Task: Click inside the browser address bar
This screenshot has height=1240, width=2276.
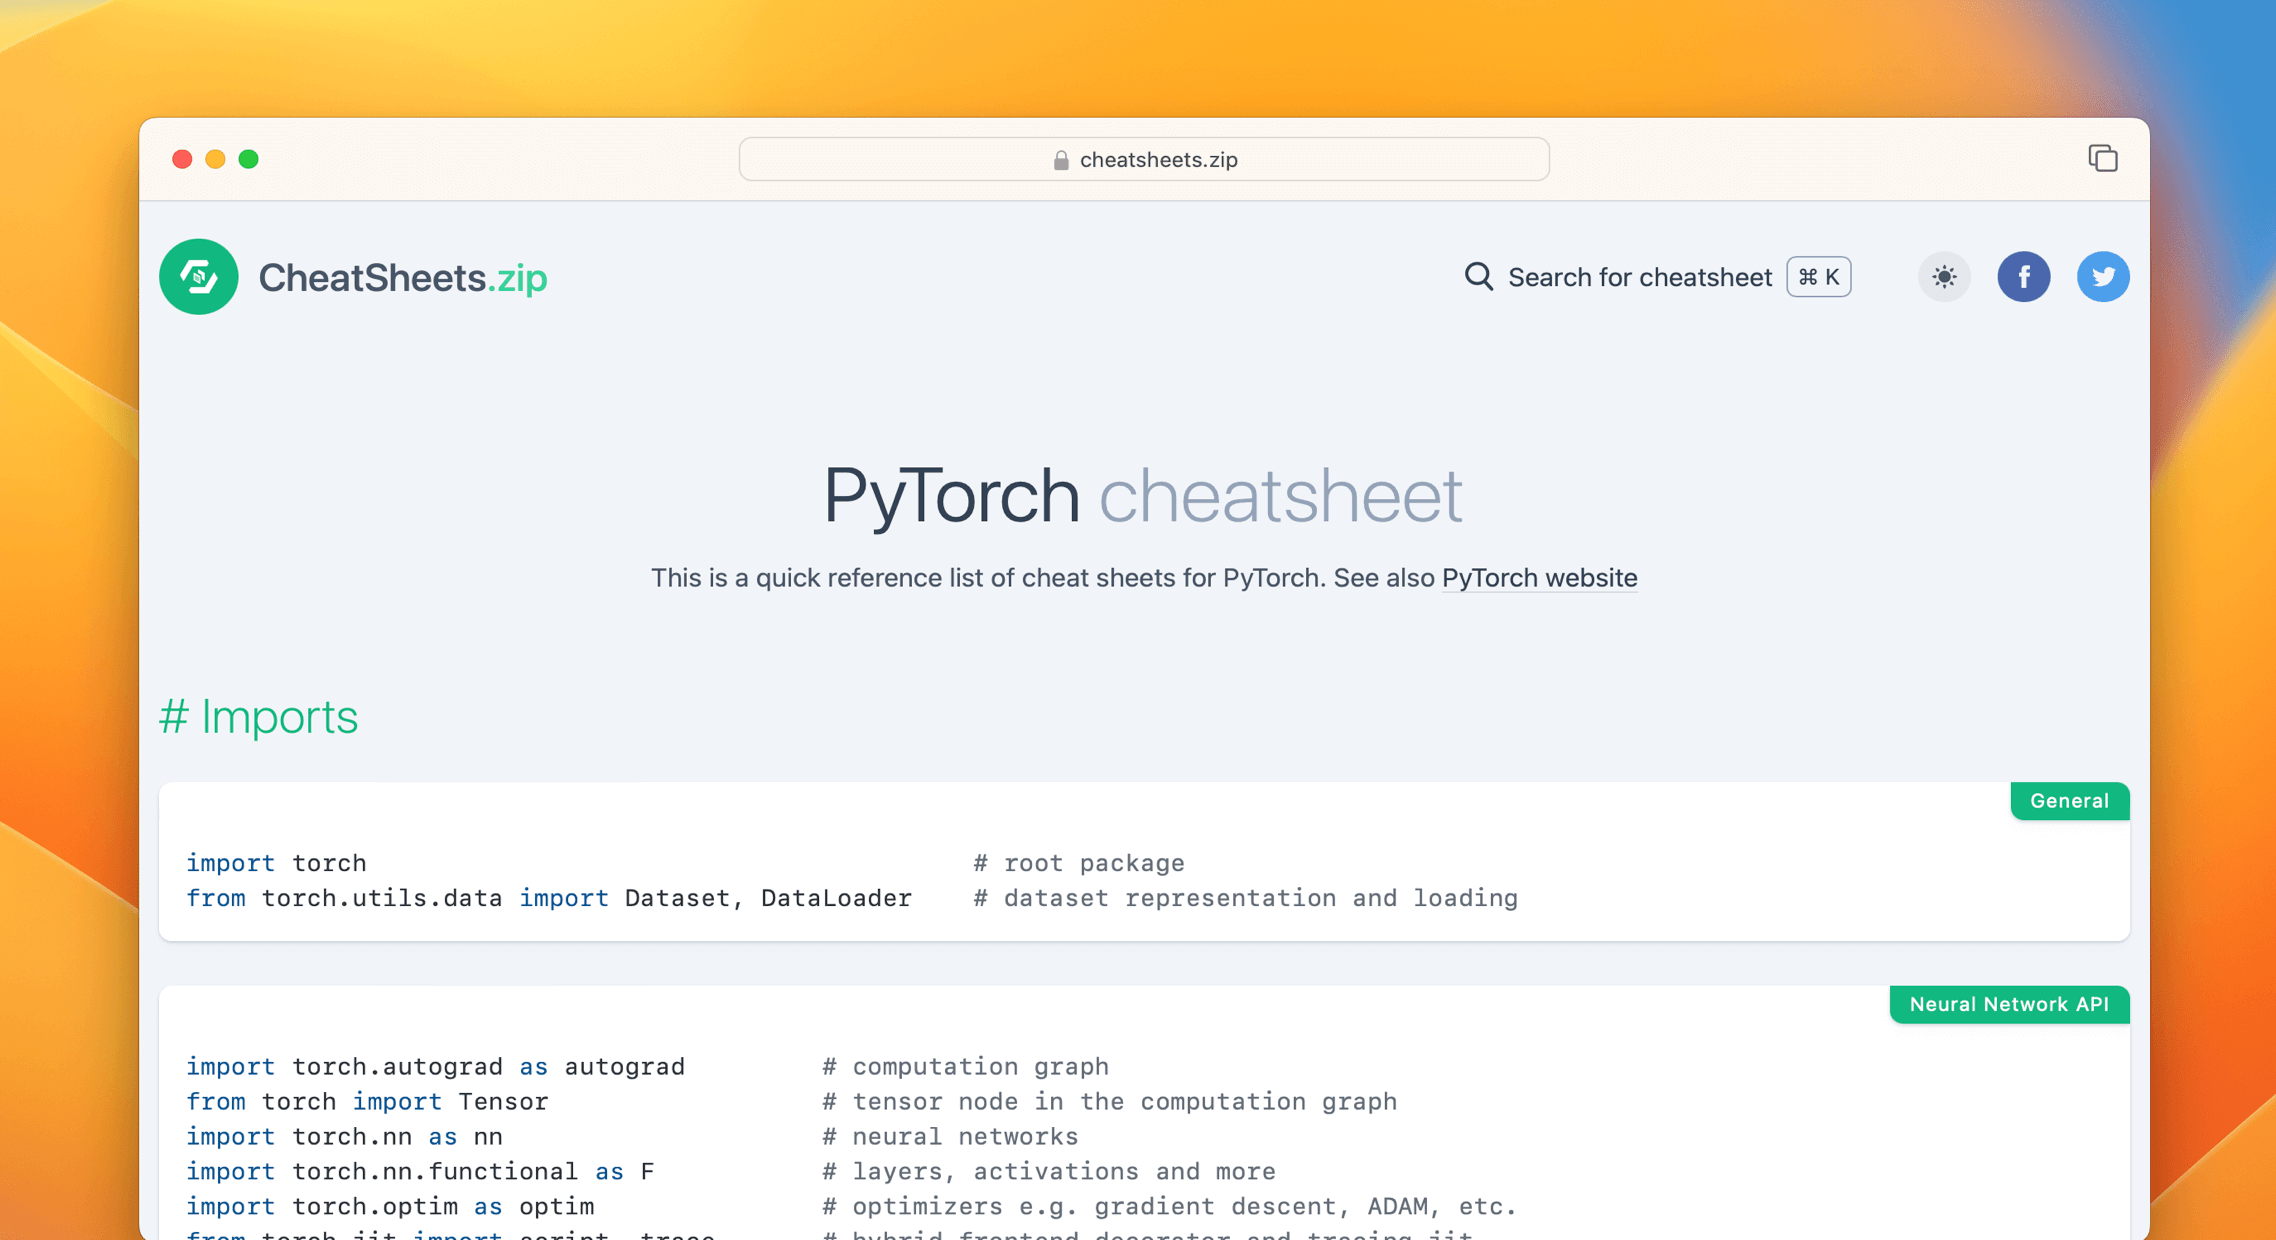Action: point(1143,159)
